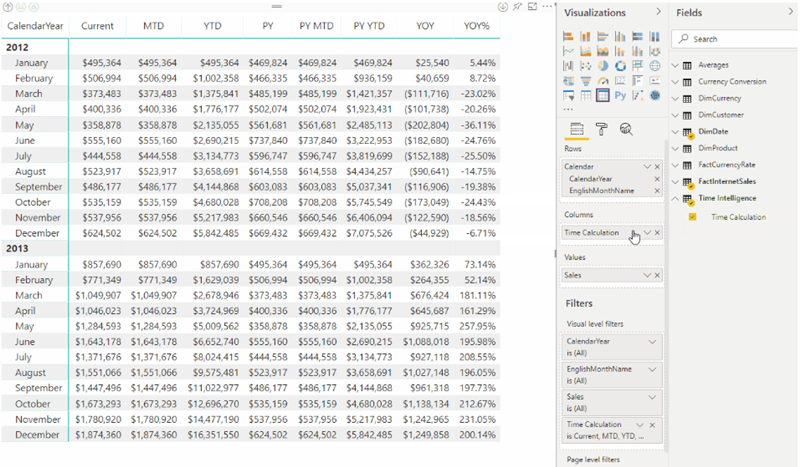The image size is (800, 467).
Task: Open the Analytics magnifier pane
Action: [x=626, y=129]
